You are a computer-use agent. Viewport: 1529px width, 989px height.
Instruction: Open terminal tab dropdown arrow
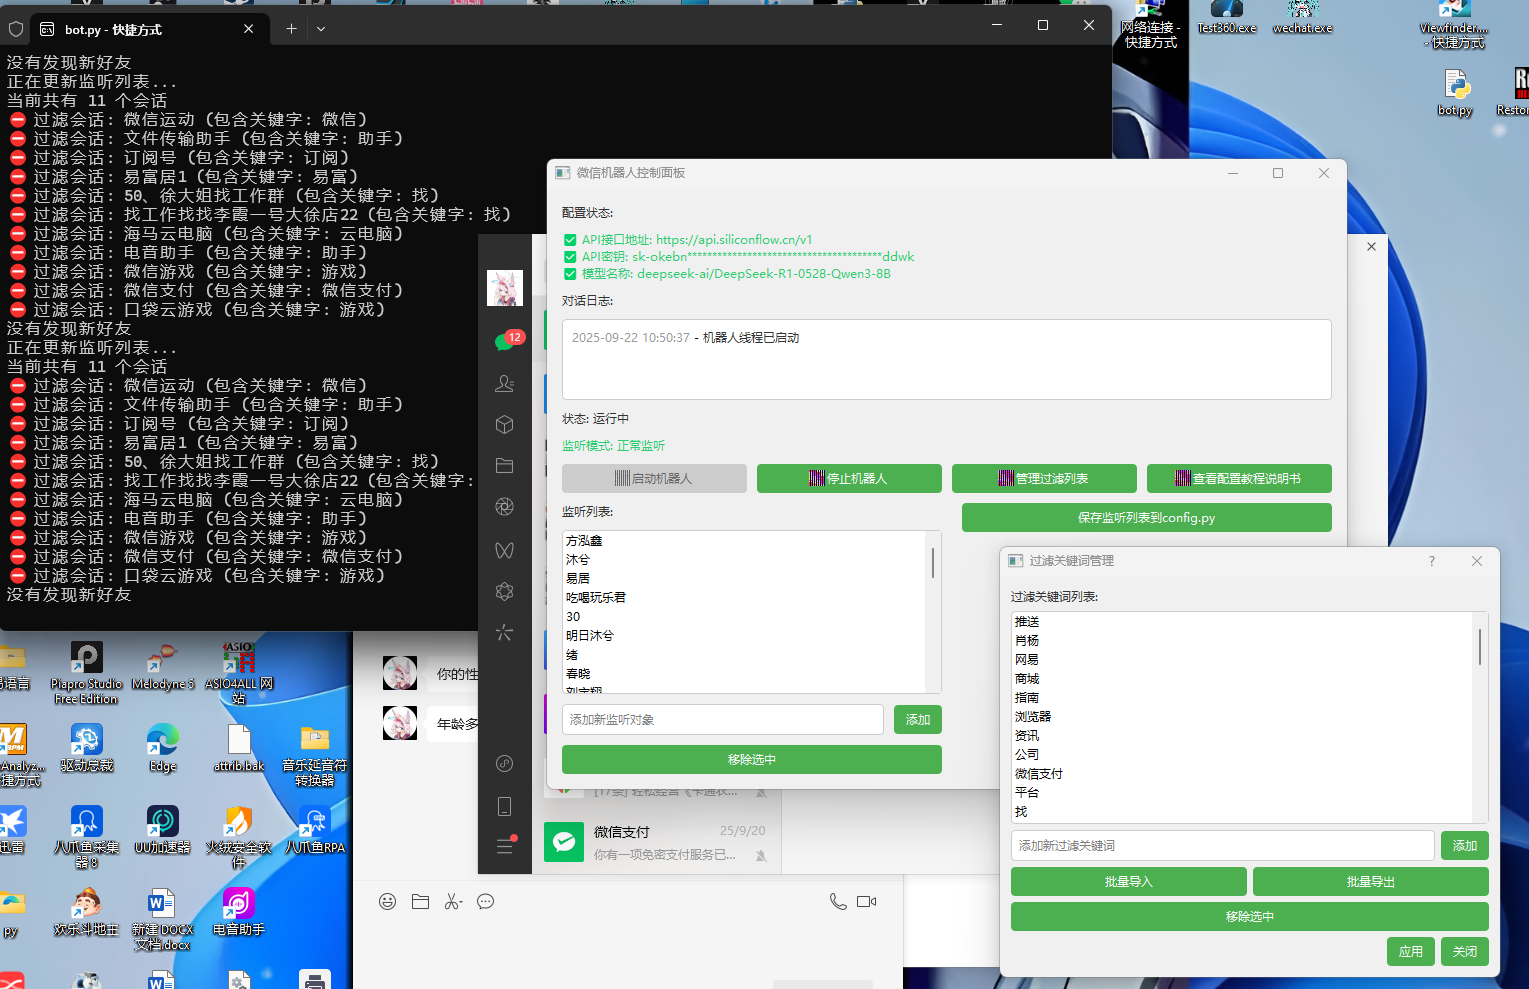321,29
